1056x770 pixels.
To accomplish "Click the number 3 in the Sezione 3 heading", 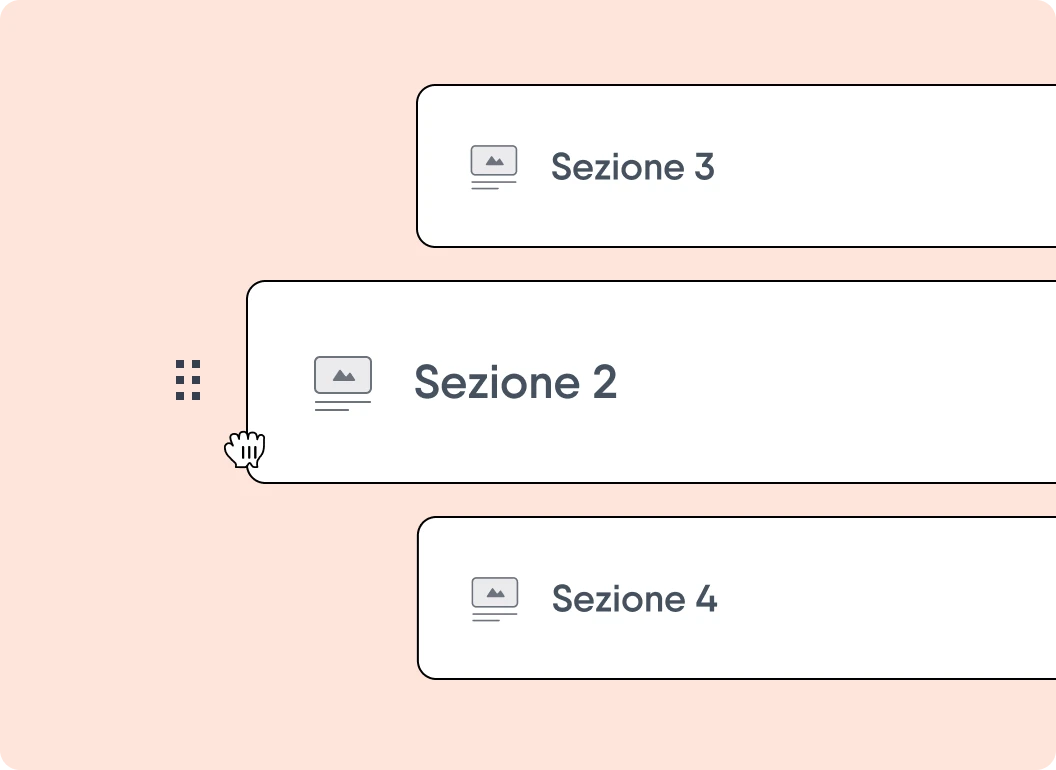I will click(704, 167).
